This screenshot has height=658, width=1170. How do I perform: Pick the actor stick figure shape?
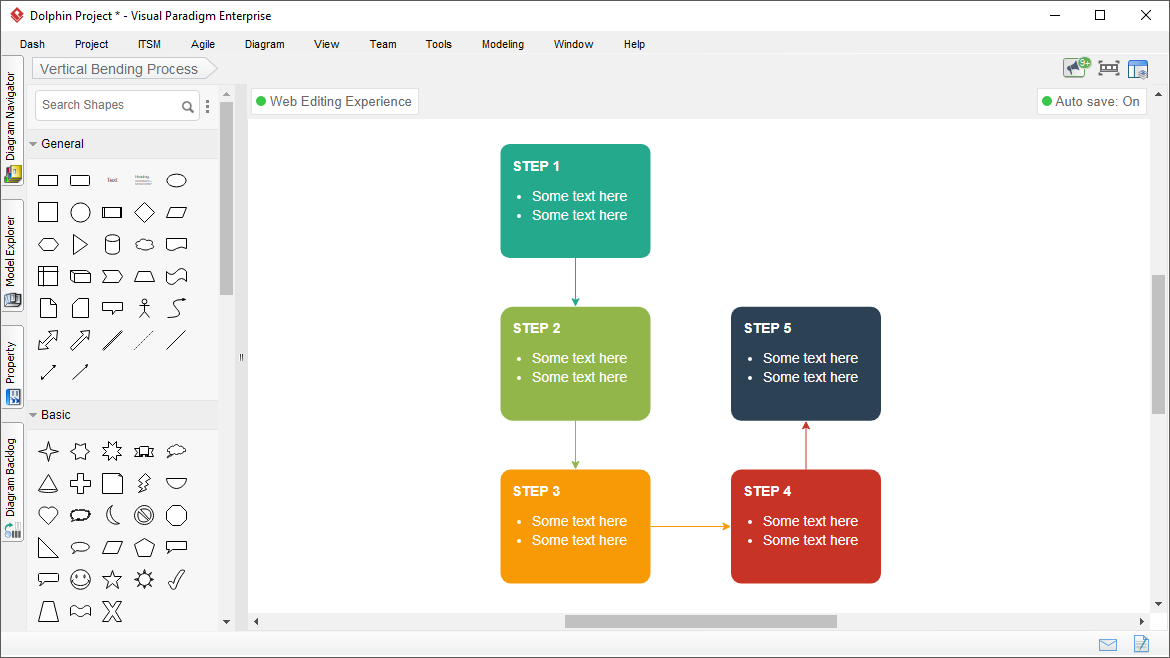[x=144, y=308]
